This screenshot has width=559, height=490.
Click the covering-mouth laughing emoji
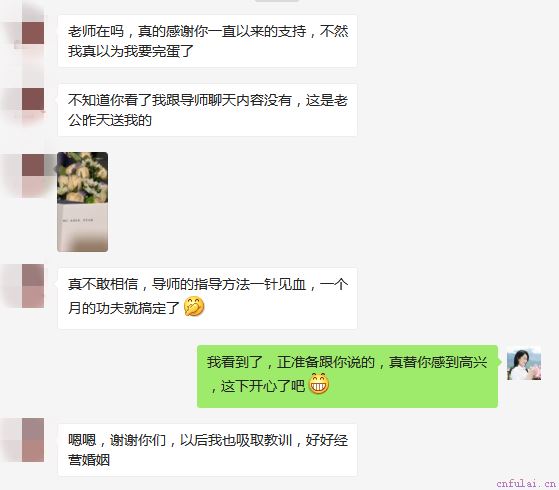[194, 307]
